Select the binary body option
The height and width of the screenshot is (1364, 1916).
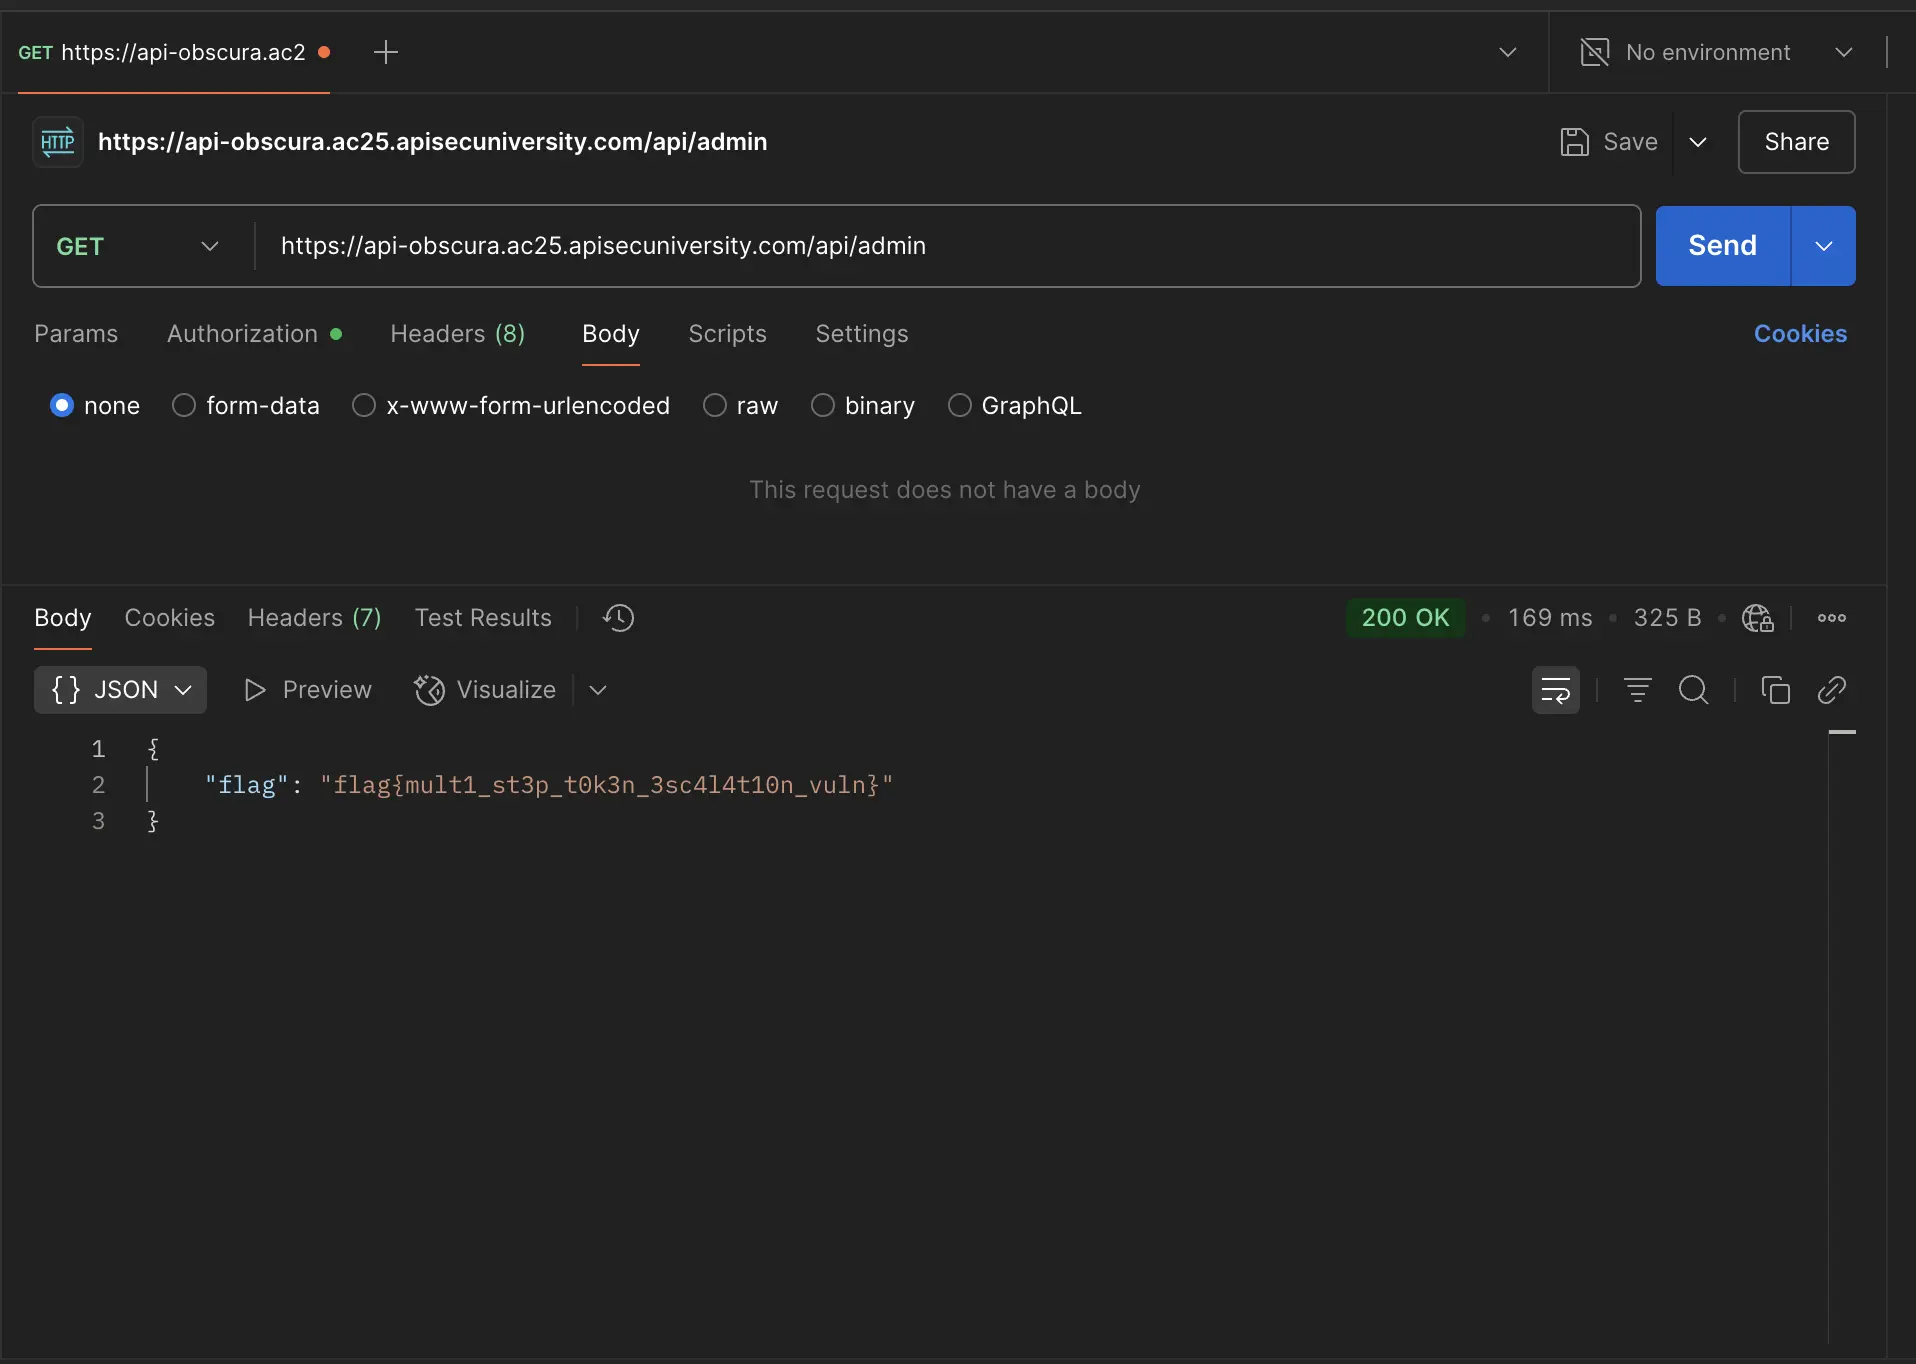pos(823,405)
